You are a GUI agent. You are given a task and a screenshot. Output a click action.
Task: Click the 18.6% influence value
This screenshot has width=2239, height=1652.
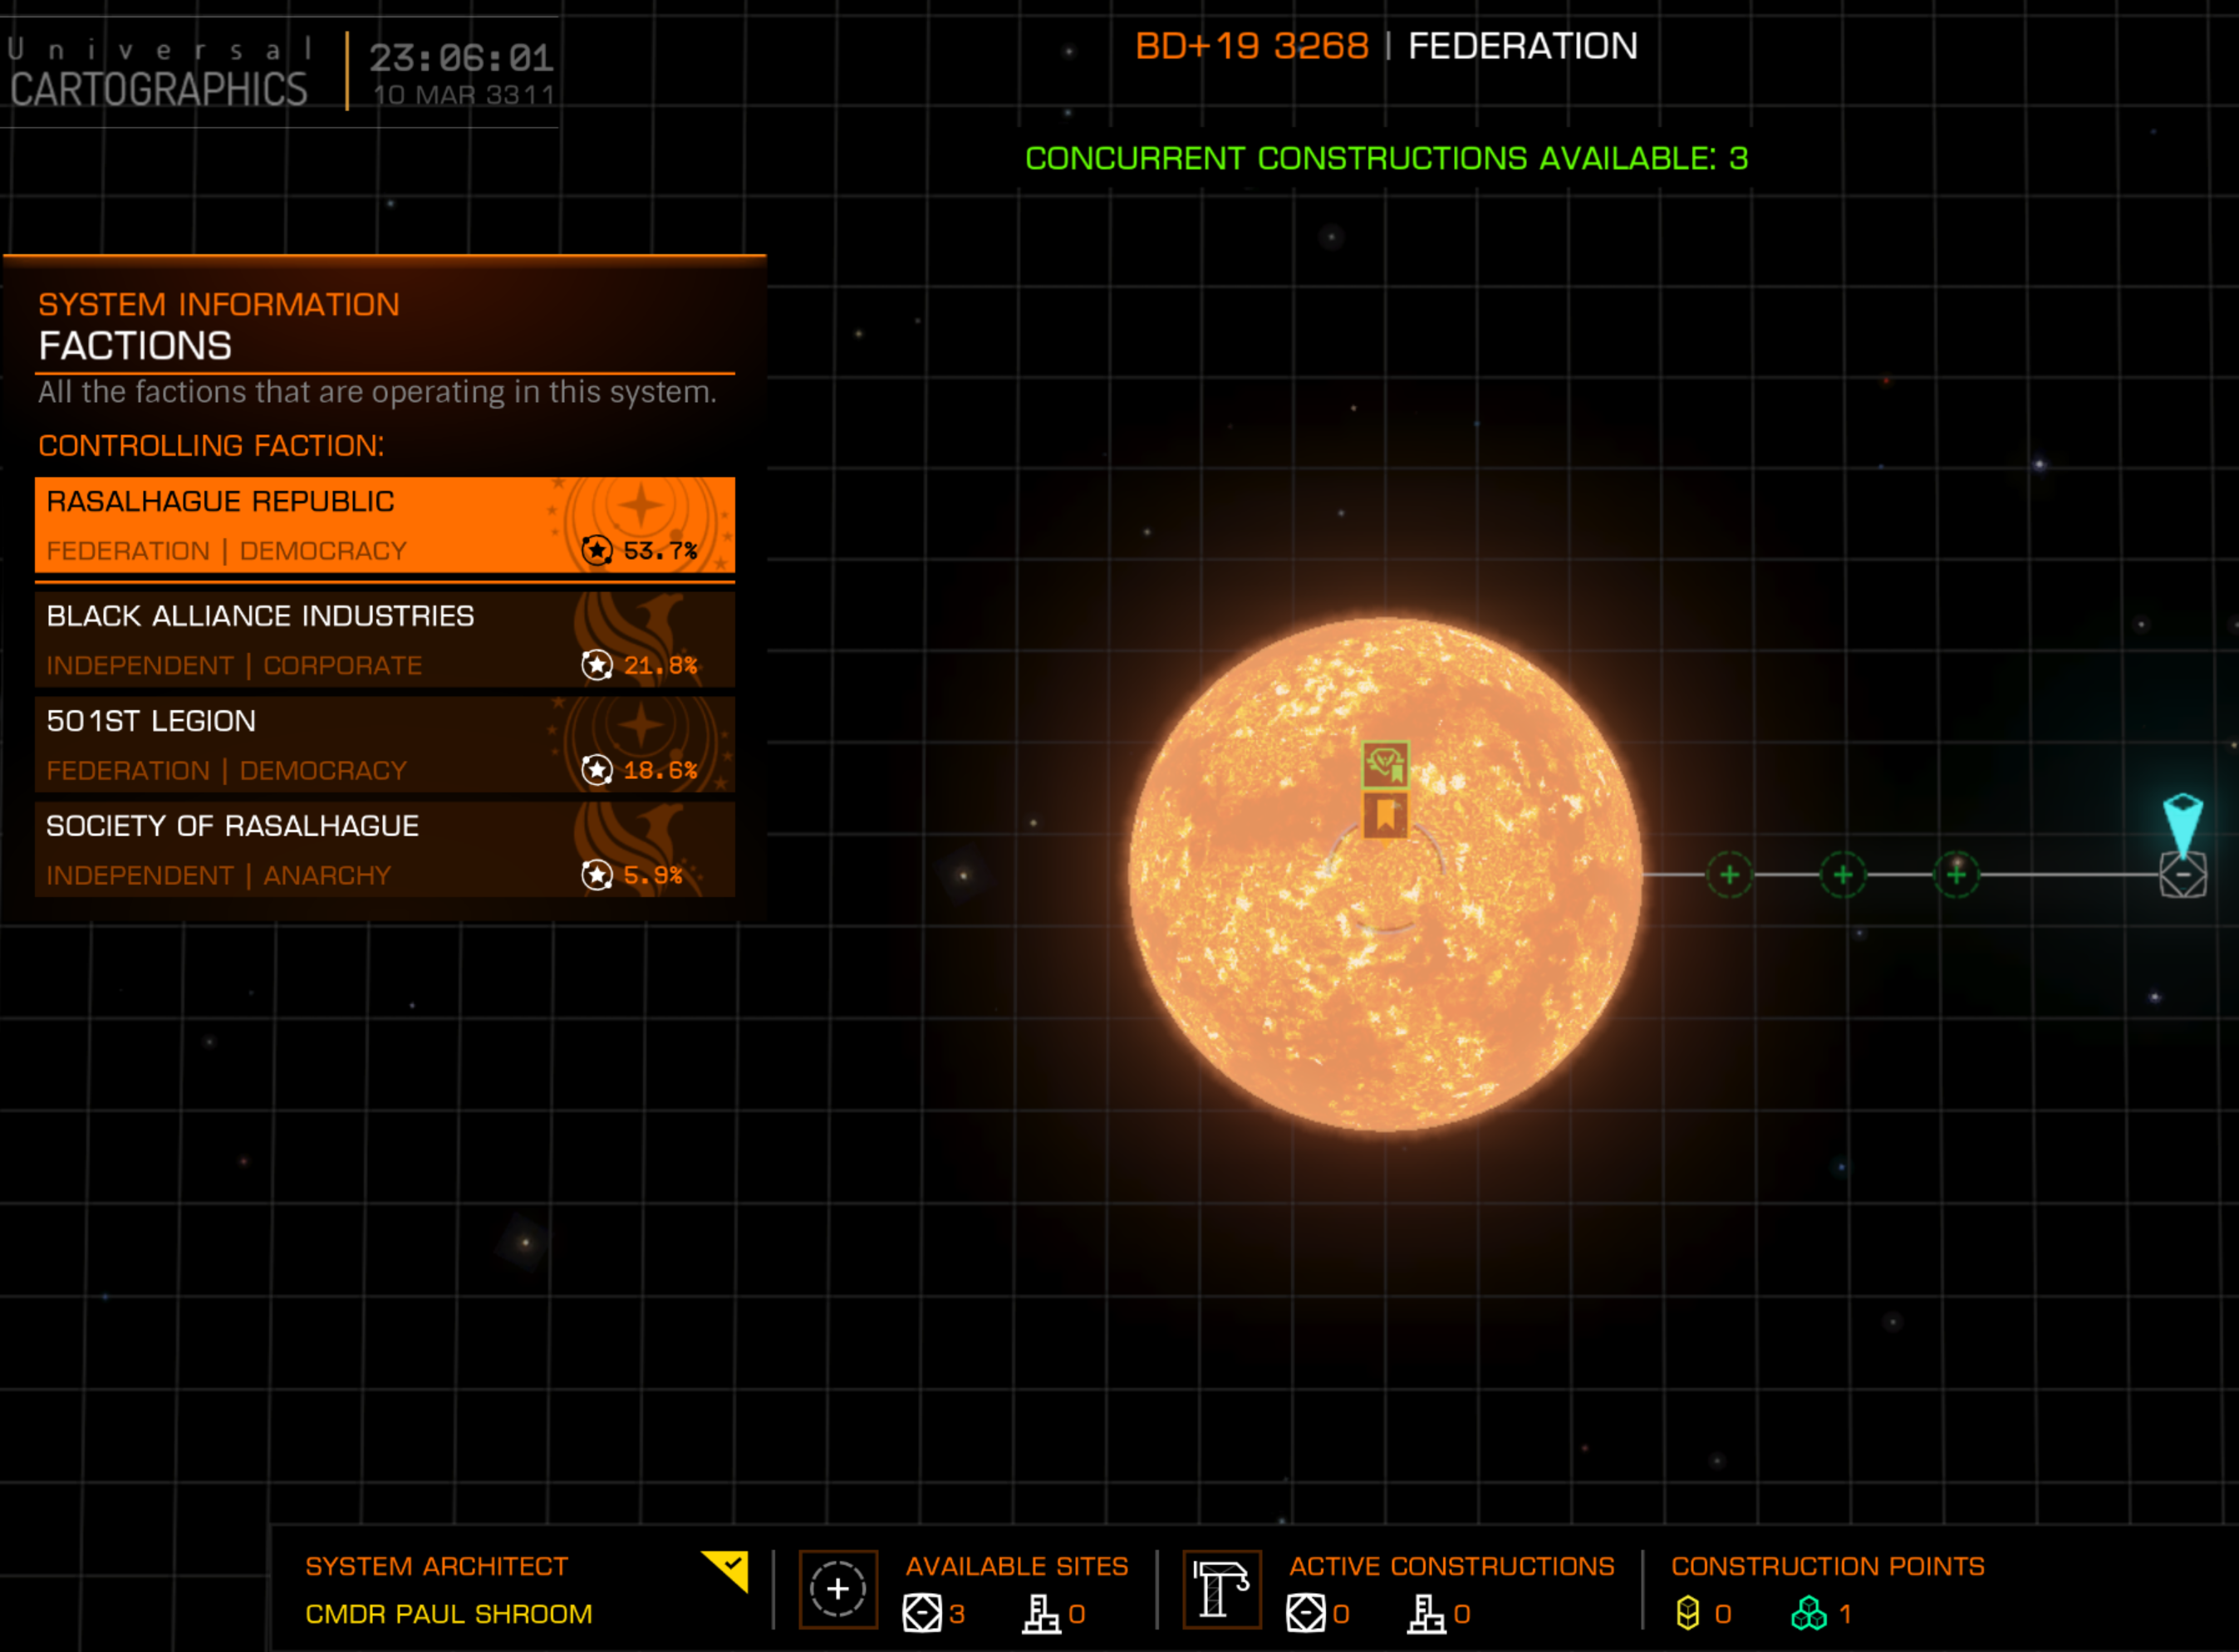pyautogui.click(x=661, y=770)
